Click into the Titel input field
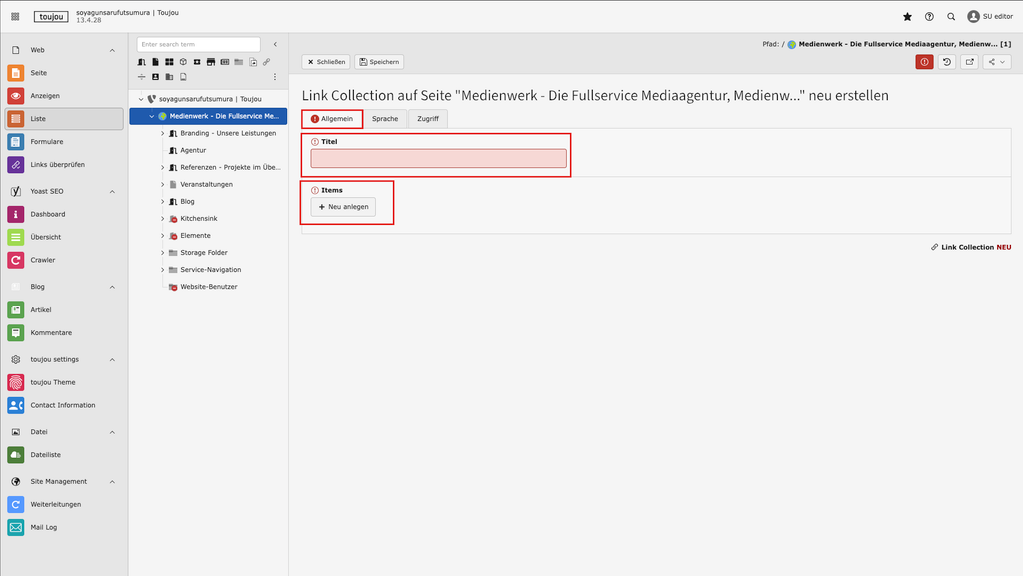This screenshot has height=576, width=1023. pyautogui.click(x=438, y=158)
